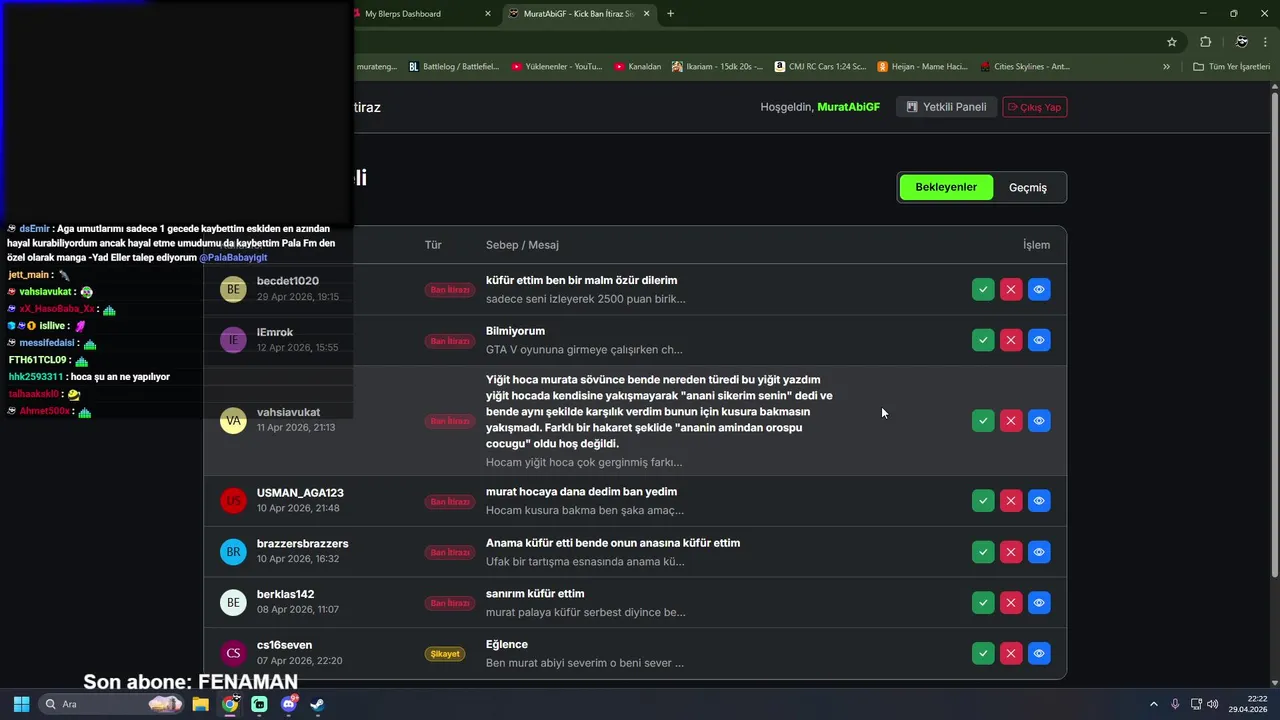View cs16seven's complaint with eye icon
The image size is (1280, 720).
click(1039, 653)
